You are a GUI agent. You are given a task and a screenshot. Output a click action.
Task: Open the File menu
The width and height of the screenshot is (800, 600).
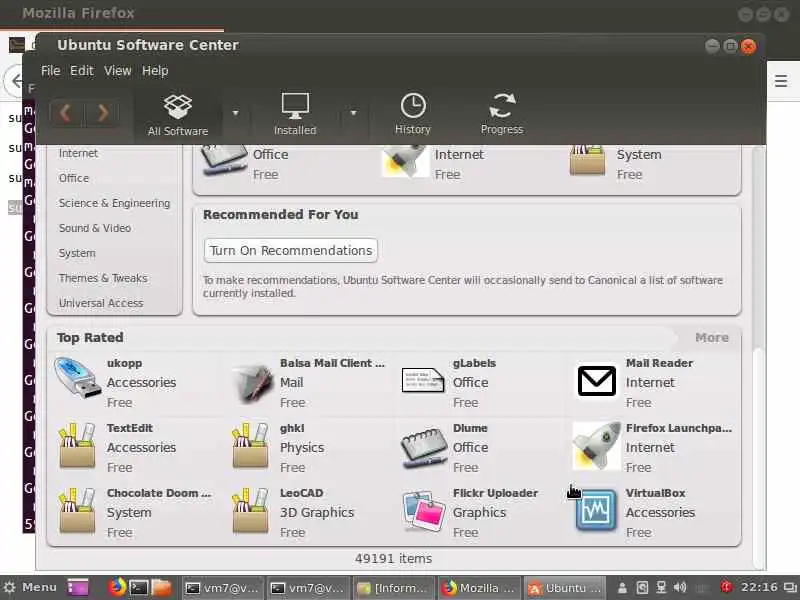click(x=51, y=71)
